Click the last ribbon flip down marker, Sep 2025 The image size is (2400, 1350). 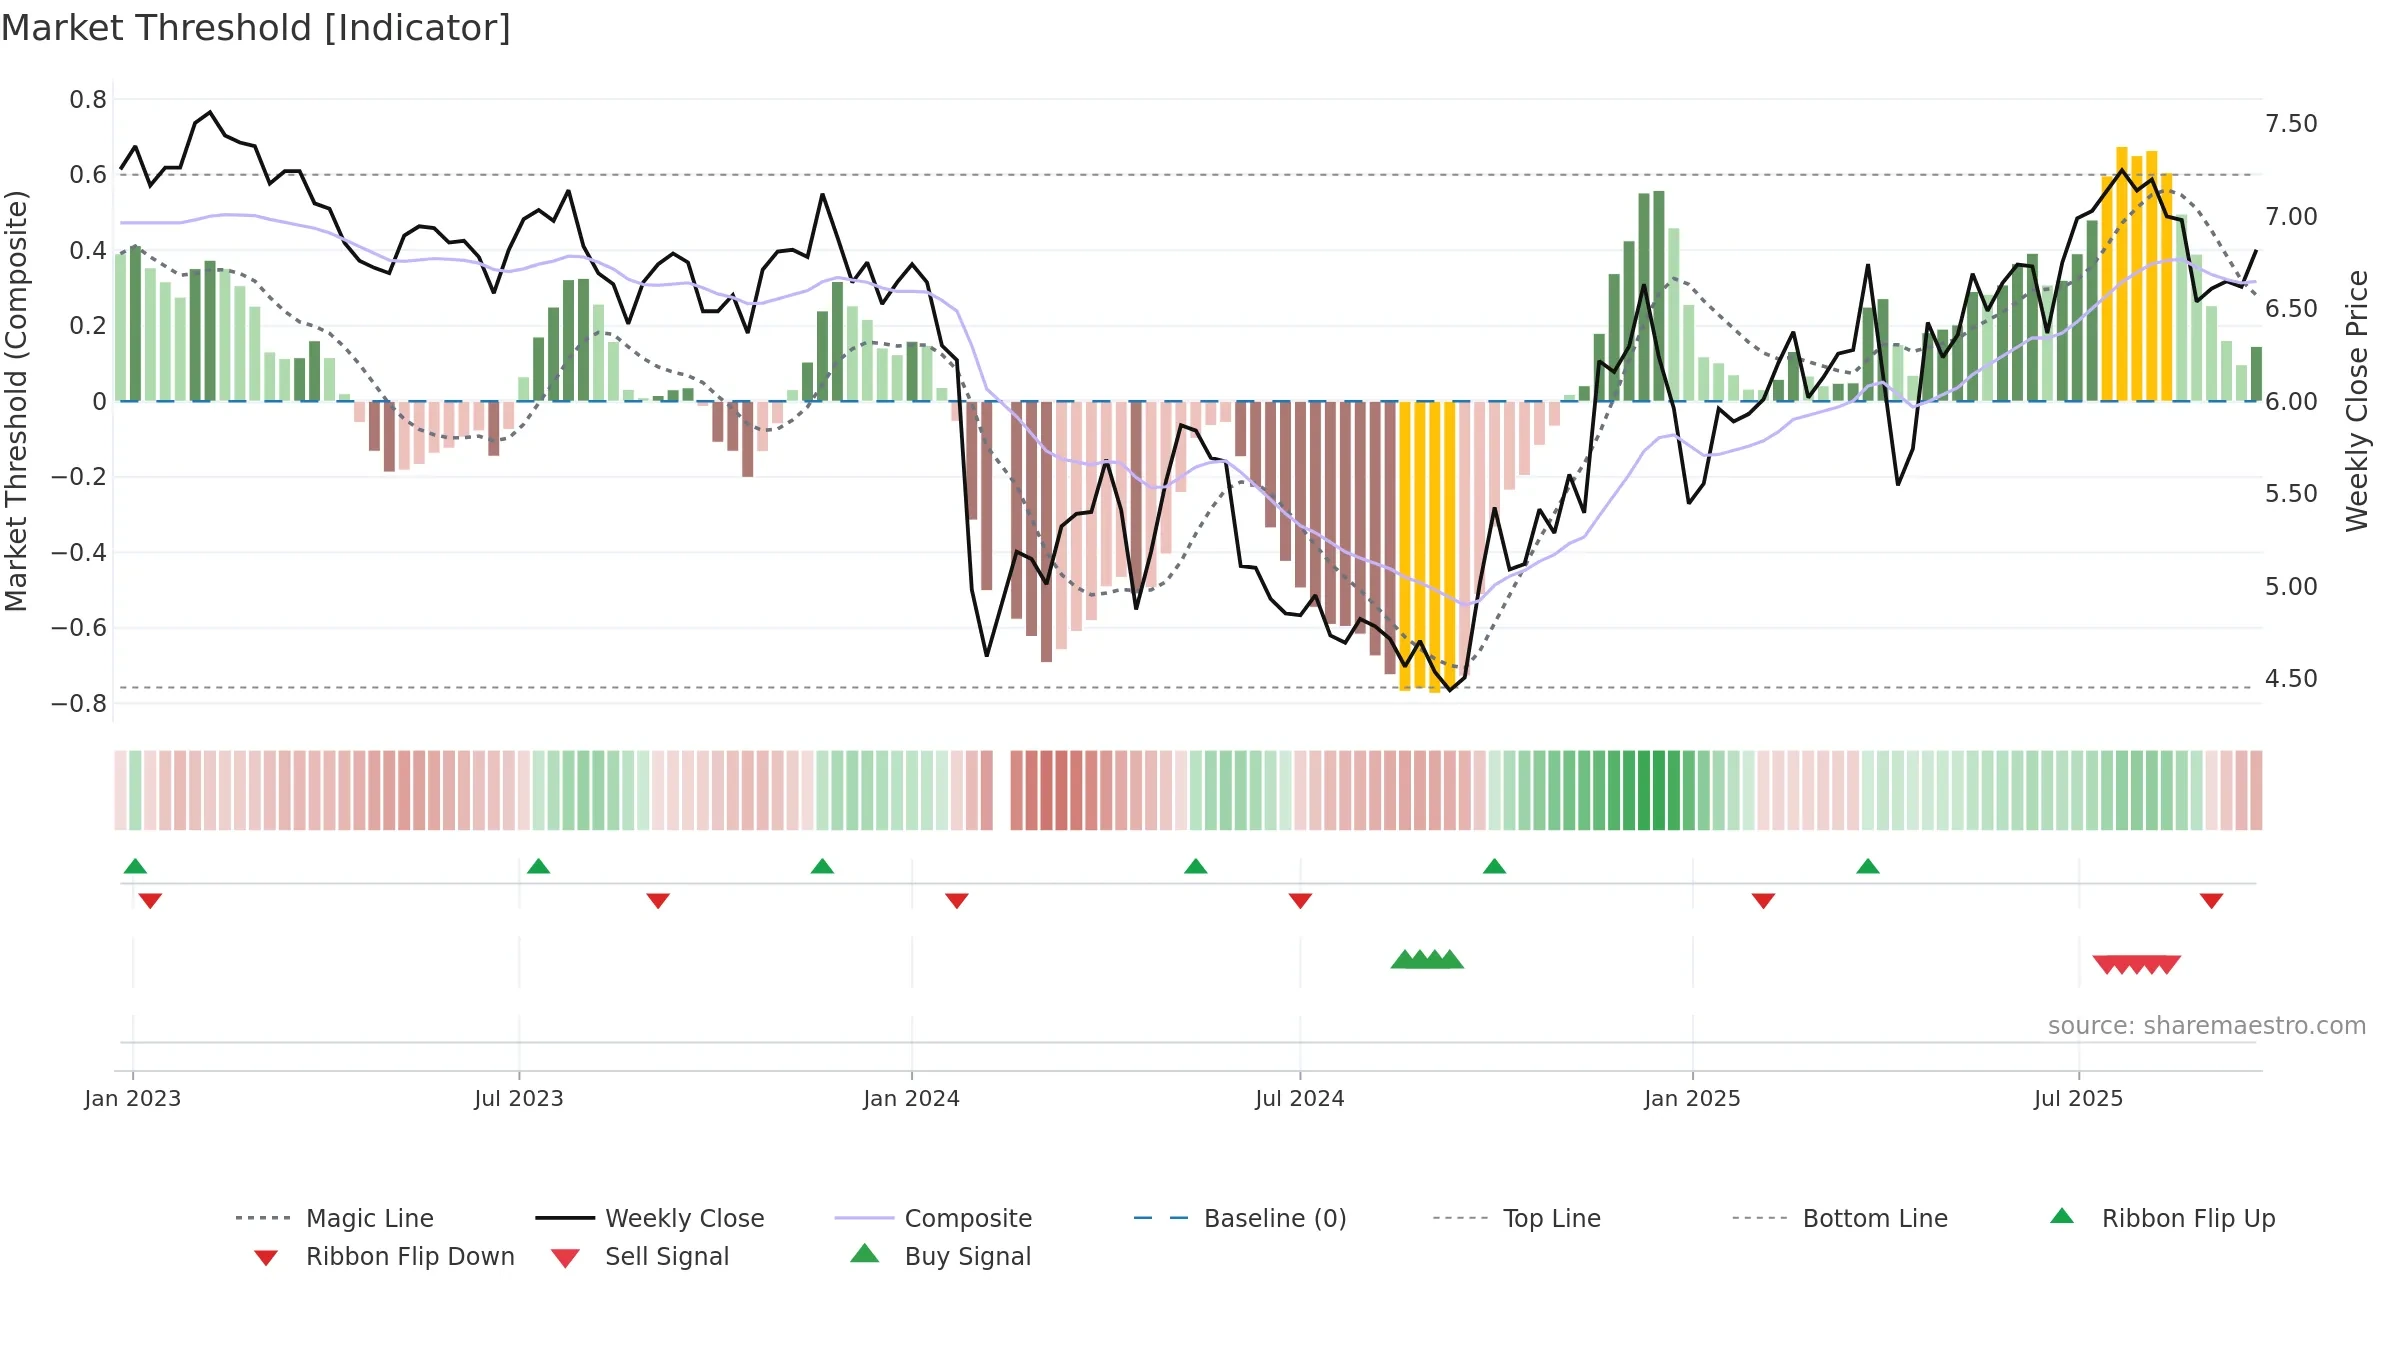pos(2211,901)
